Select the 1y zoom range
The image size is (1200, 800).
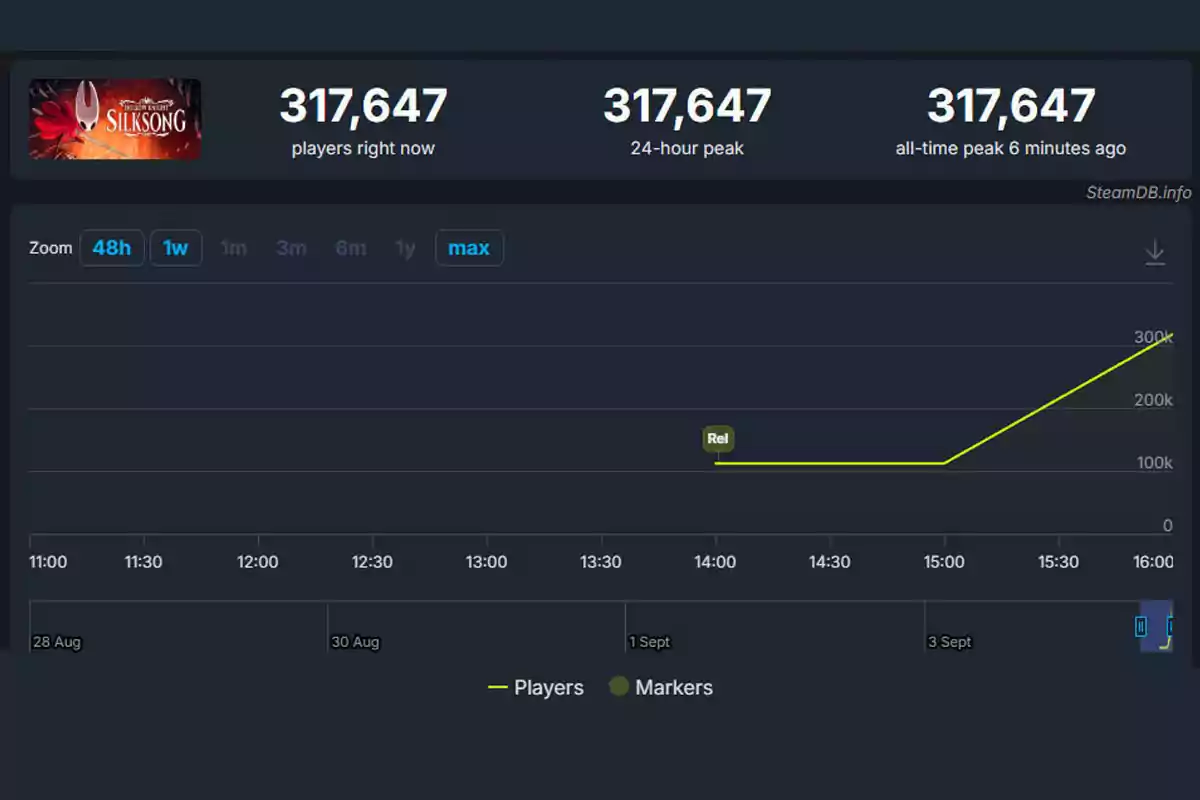click(405, 248)
